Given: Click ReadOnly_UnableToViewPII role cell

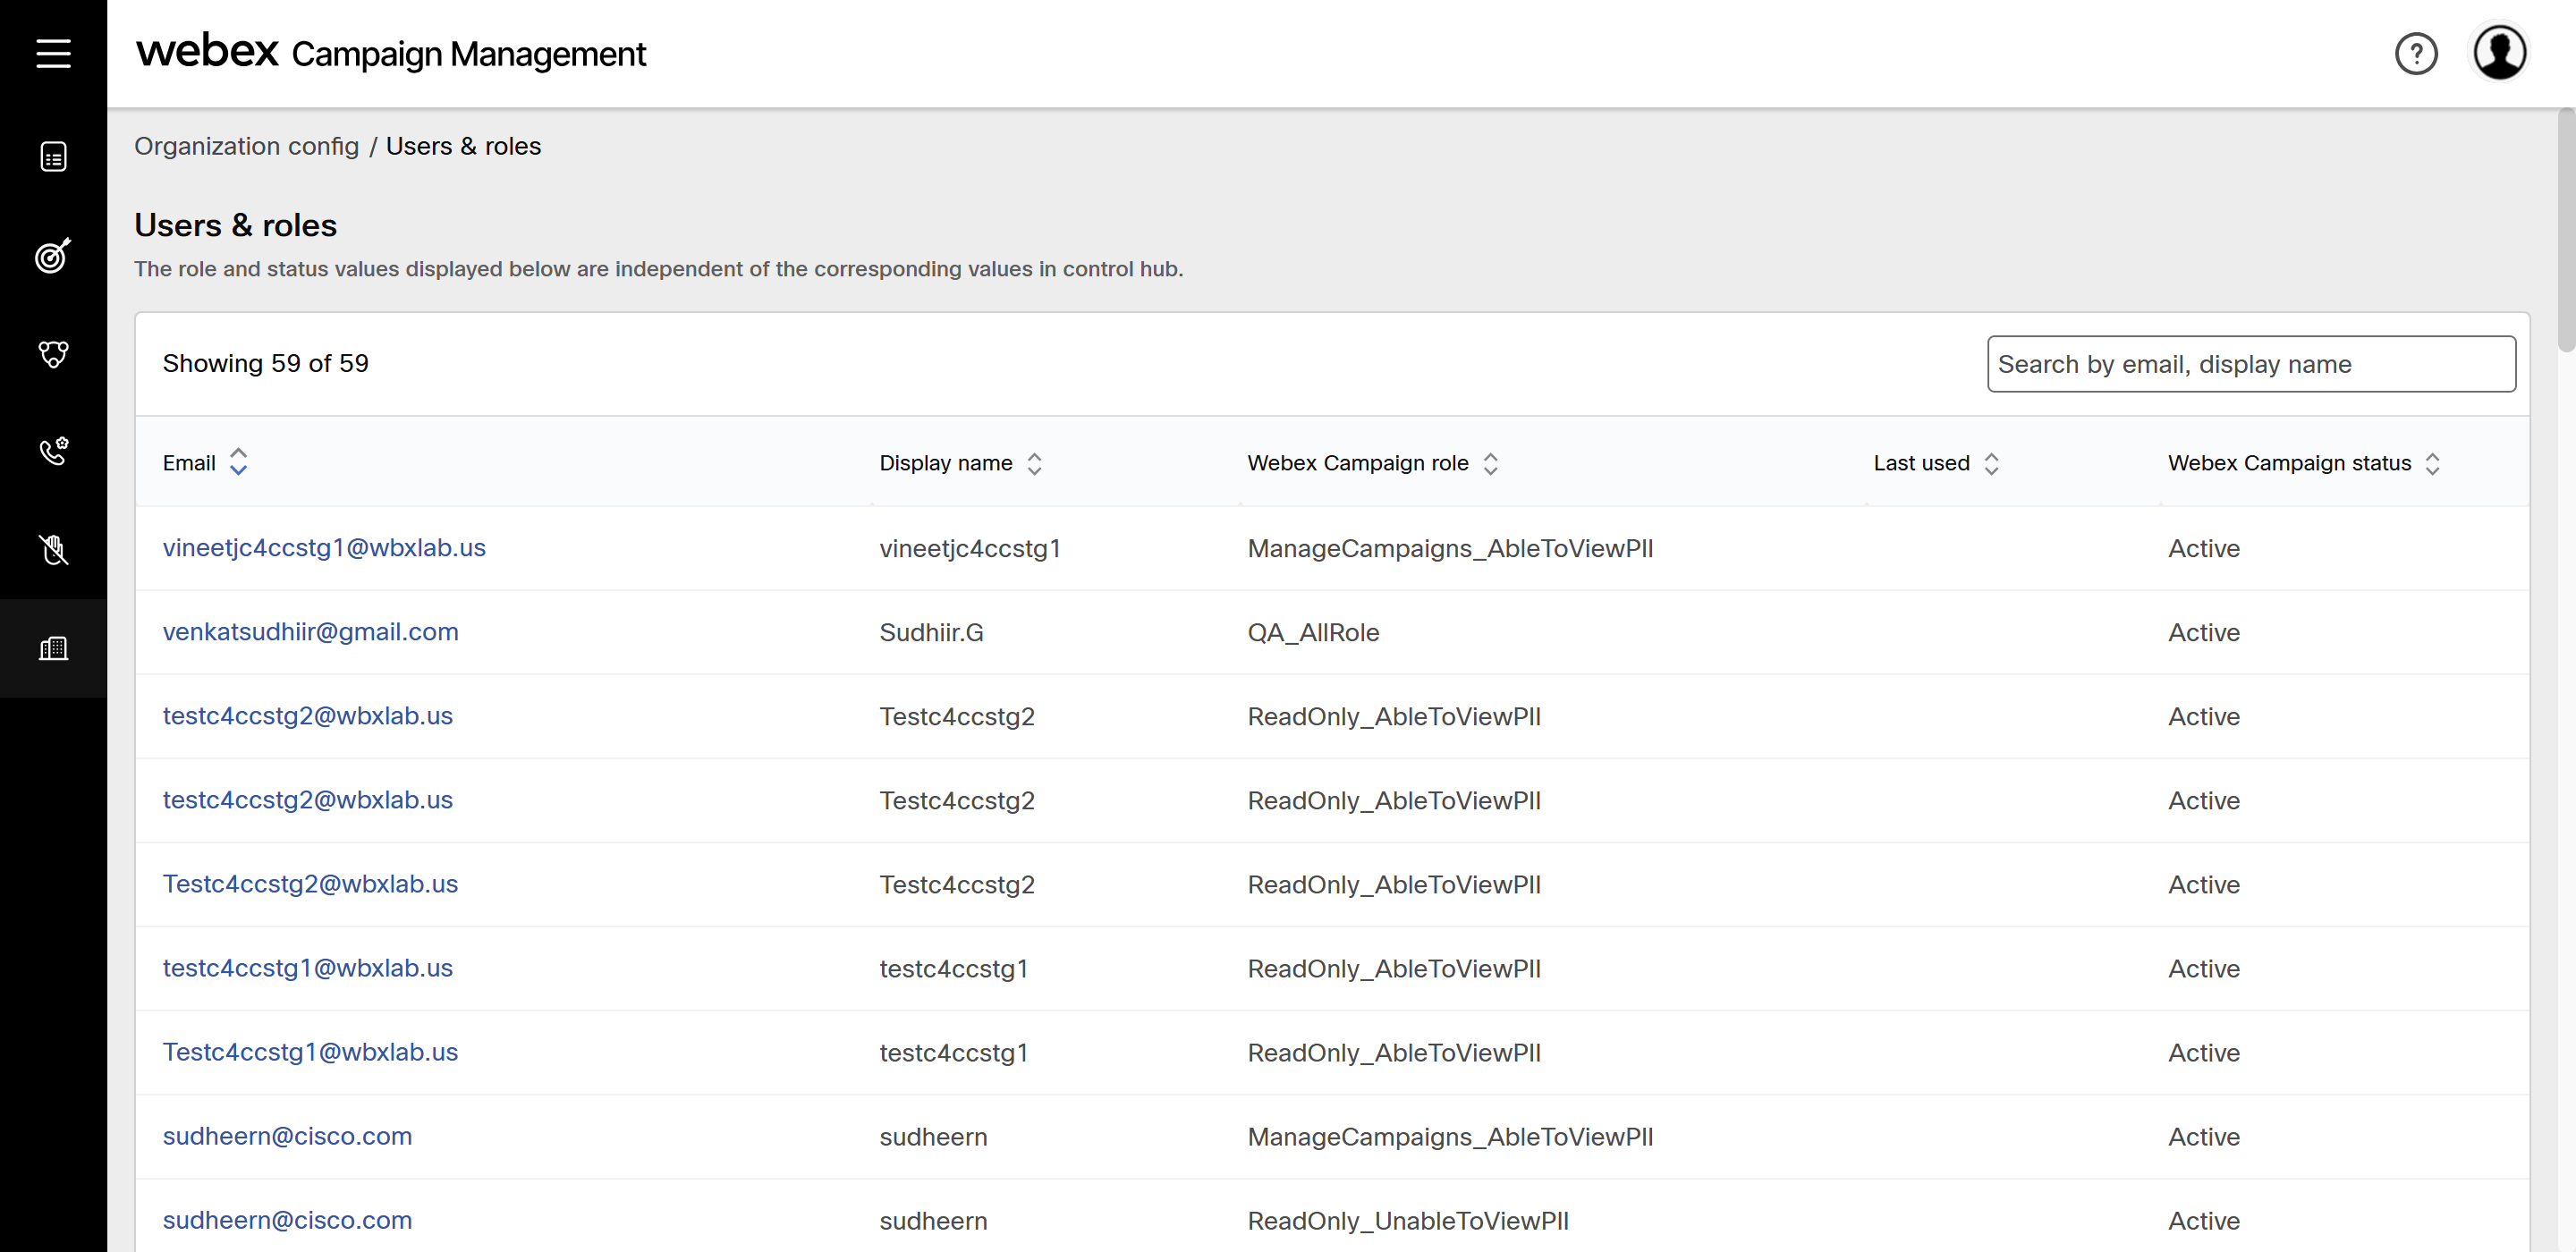Looking at the screenshot, I should [x=1408, y=1221].
